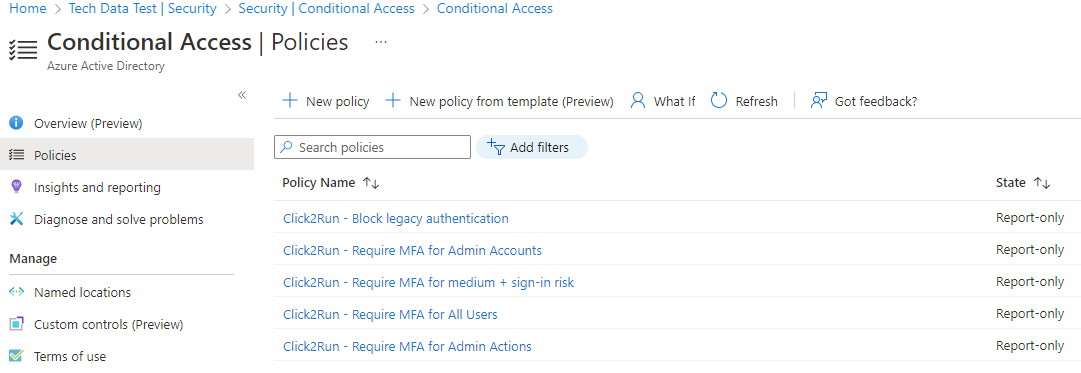Viewport: 1081px width, 373px height.
Task: Open Terms of use sidebar item
Action: click(x=70, y=356)
